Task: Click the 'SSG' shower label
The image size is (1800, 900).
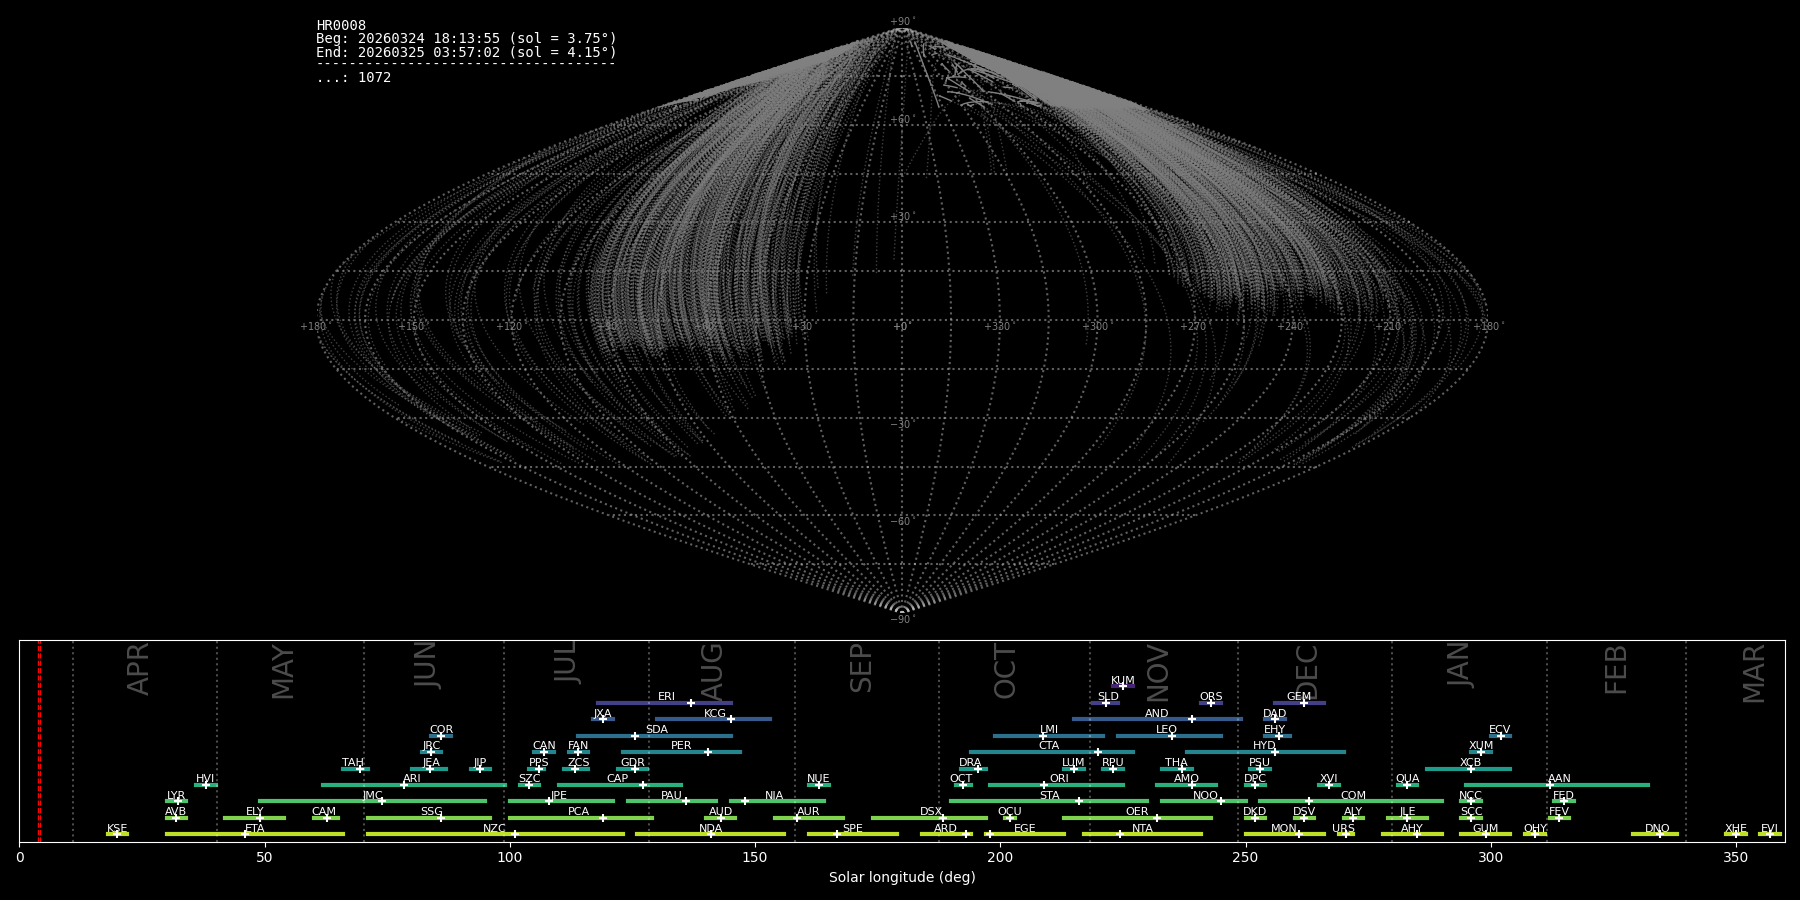Action: point(431,812)
